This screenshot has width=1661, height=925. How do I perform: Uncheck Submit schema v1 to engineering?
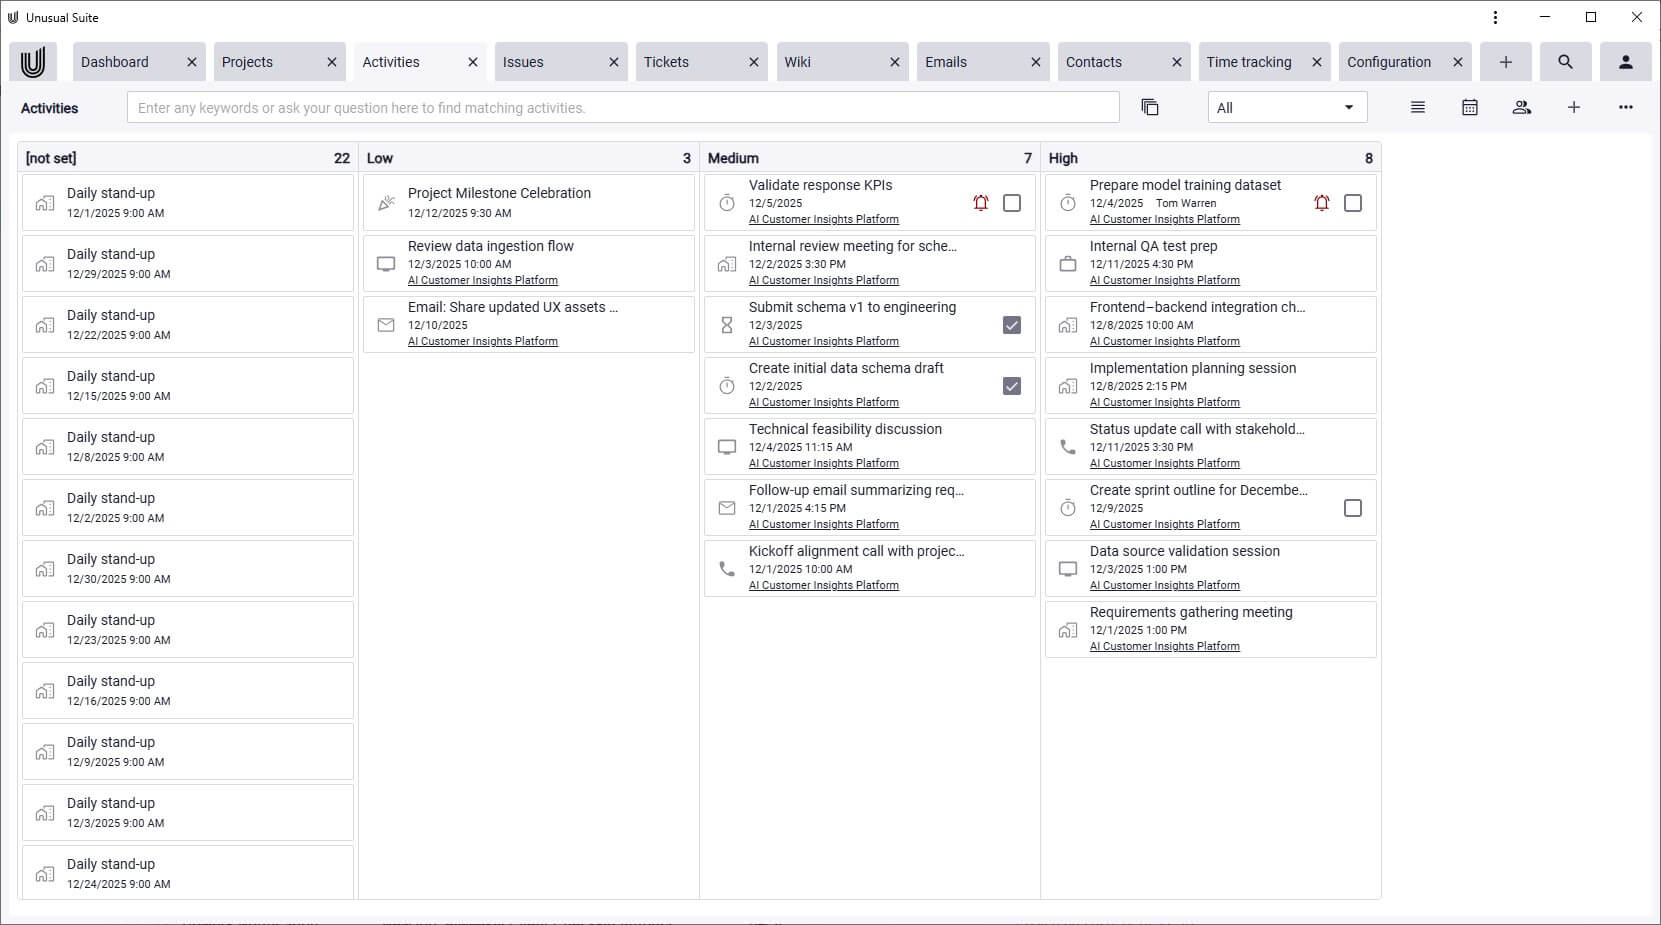coord(1012,325)
